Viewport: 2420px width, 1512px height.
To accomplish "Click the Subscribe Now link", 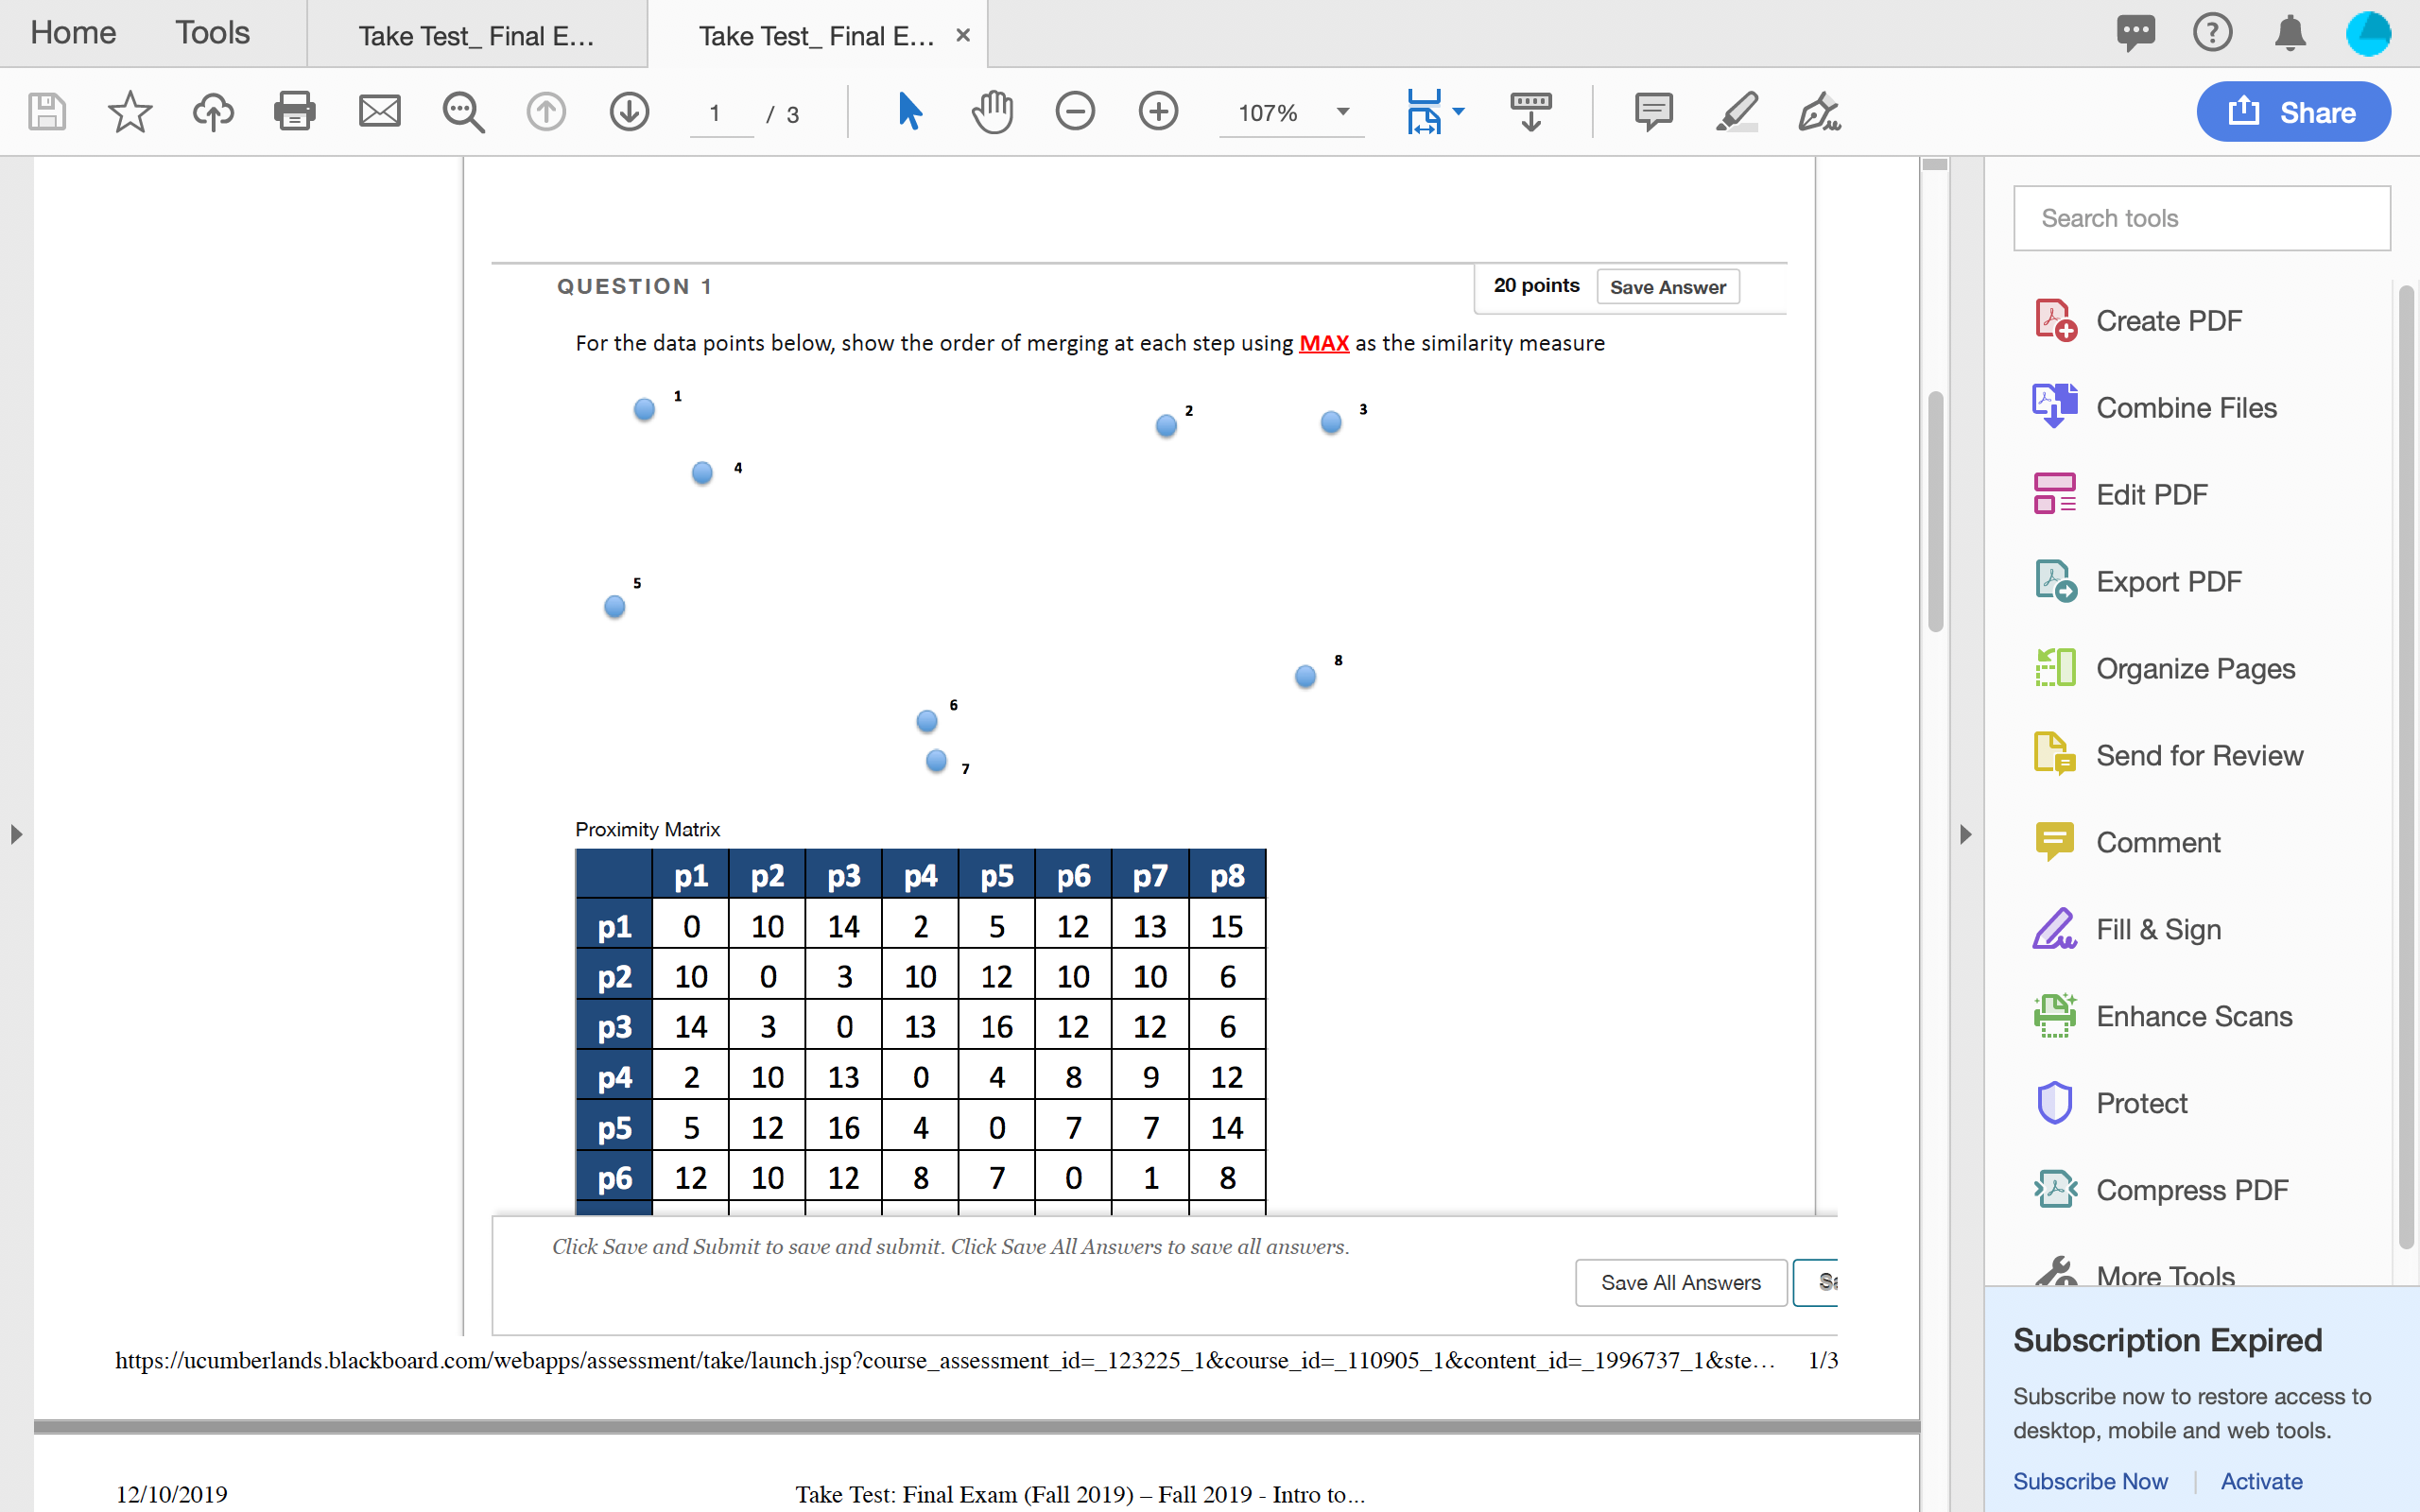I will (x=2090, y=1481).
